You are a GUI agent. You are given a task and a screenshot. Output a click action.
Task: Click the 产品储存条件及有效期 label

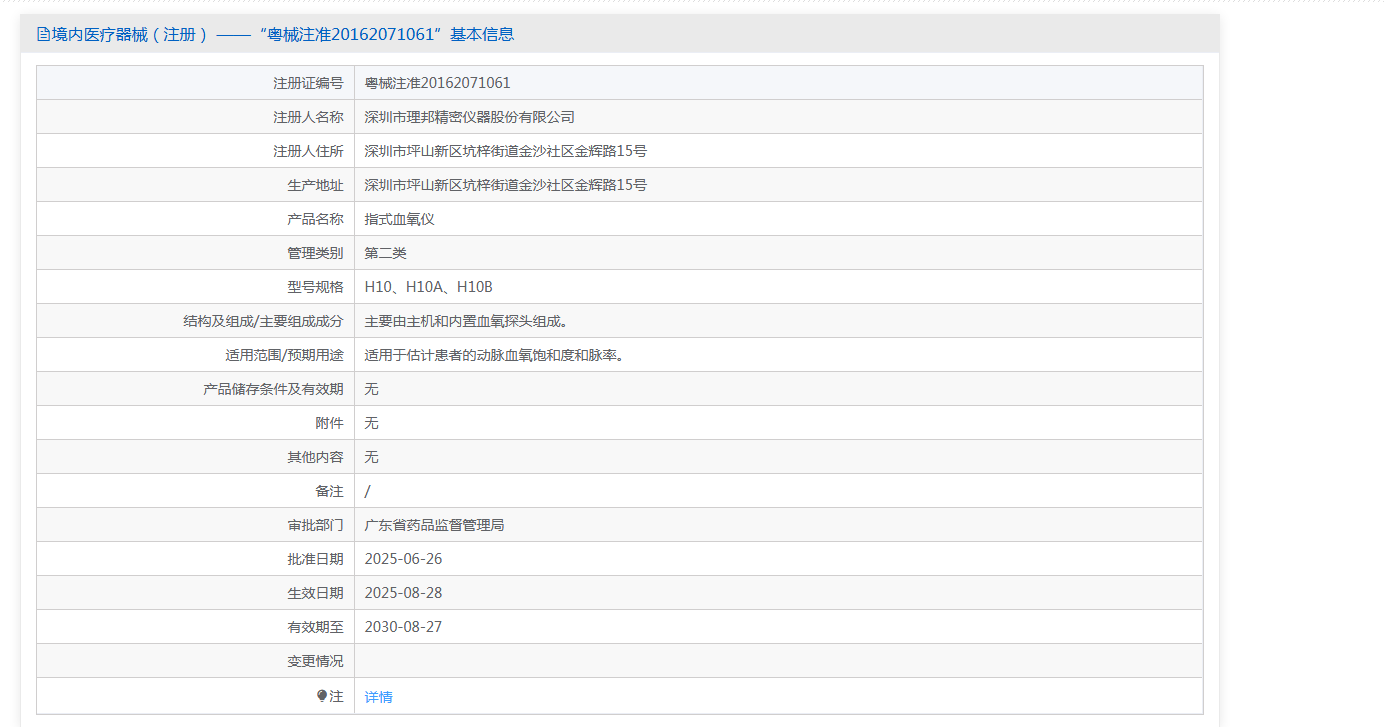click(x=274, y=389)
